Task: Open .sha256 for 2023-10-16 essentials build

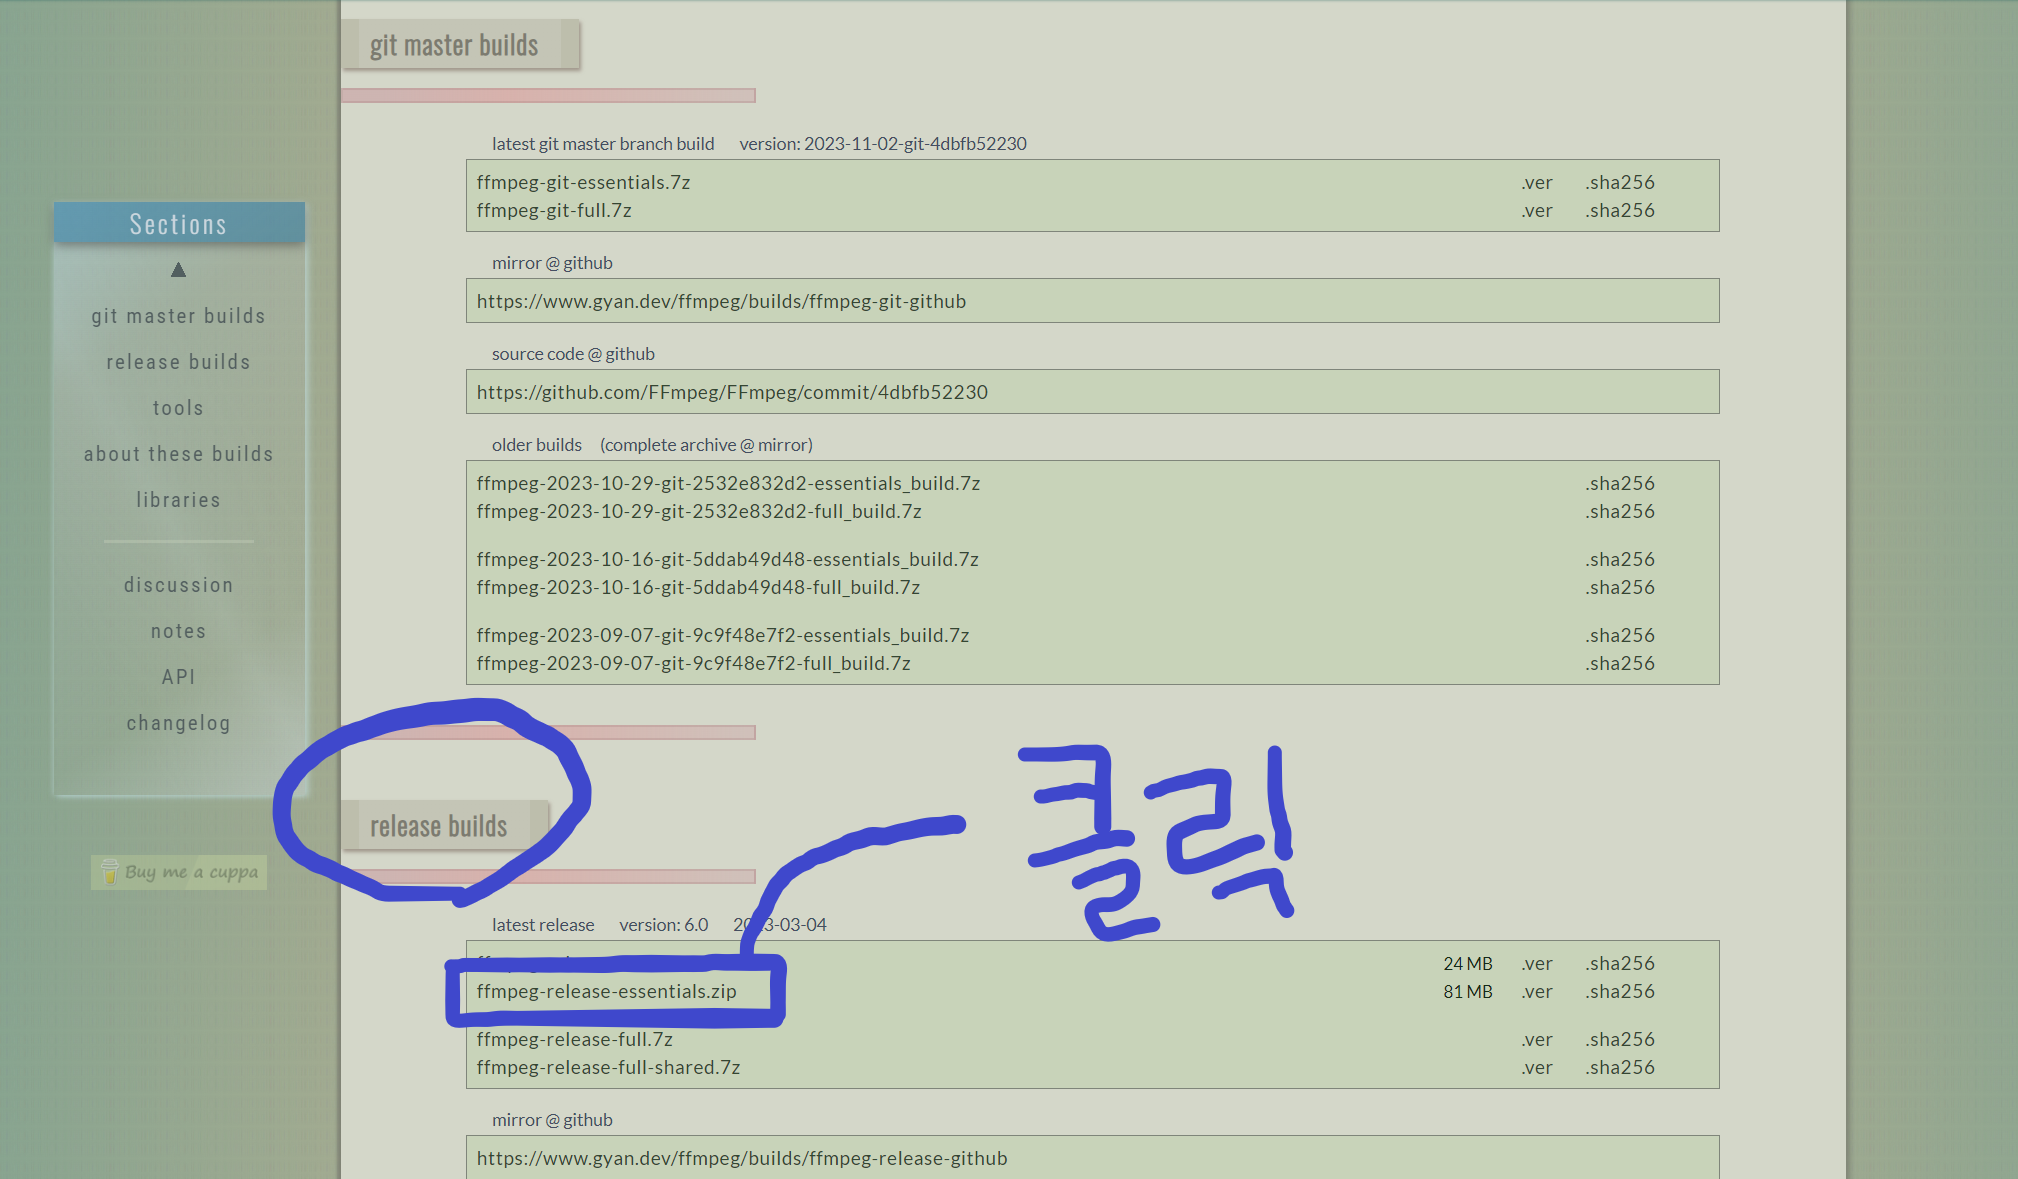Action: pos(1620,559)
